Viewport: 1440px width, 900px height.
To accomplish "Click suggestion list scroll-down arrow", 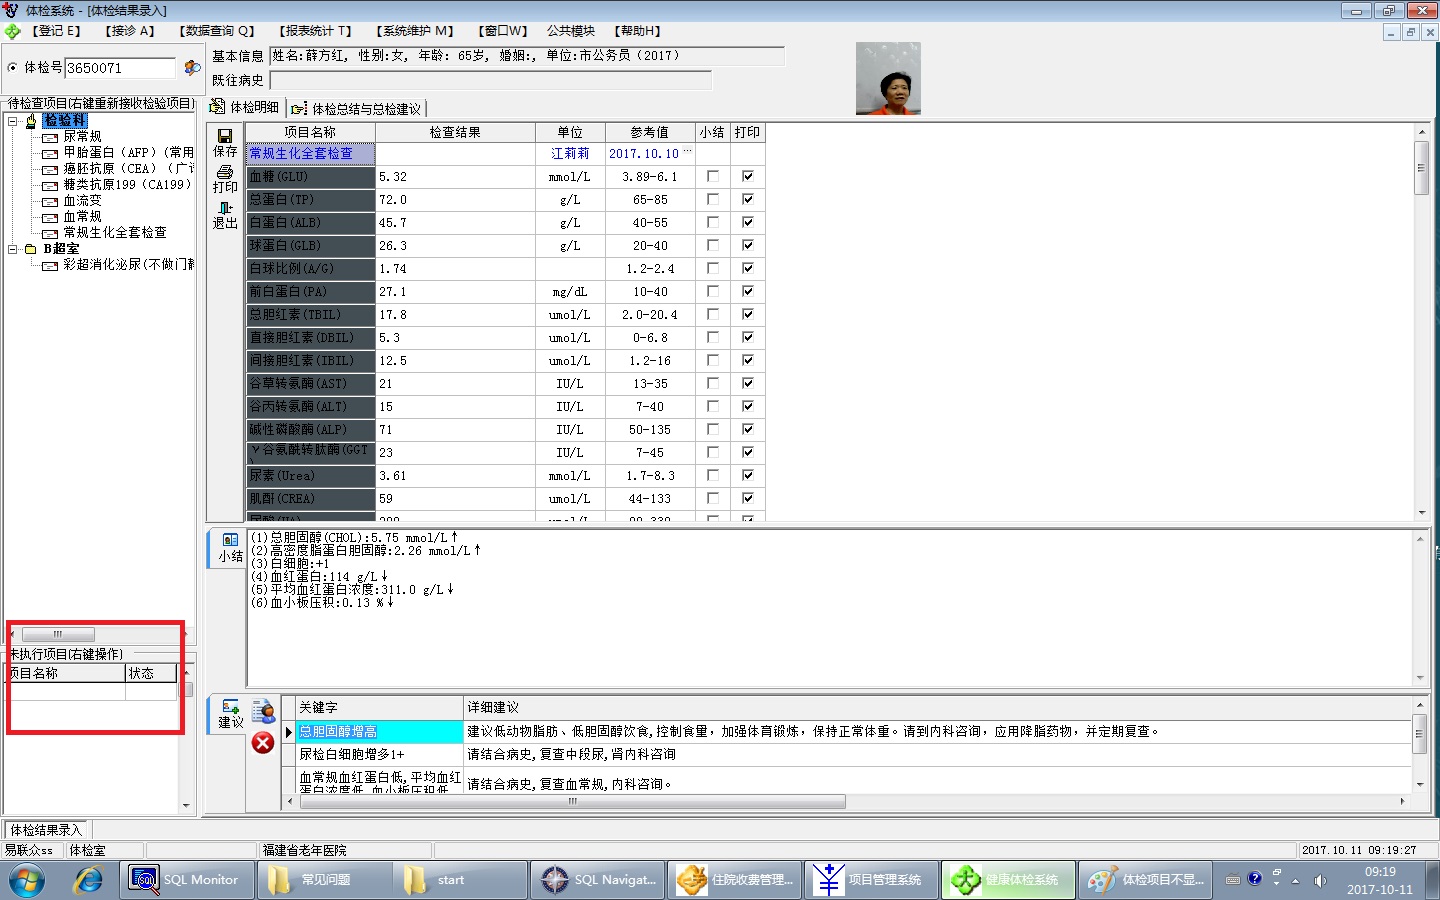I will click(x=1418, y=785).
